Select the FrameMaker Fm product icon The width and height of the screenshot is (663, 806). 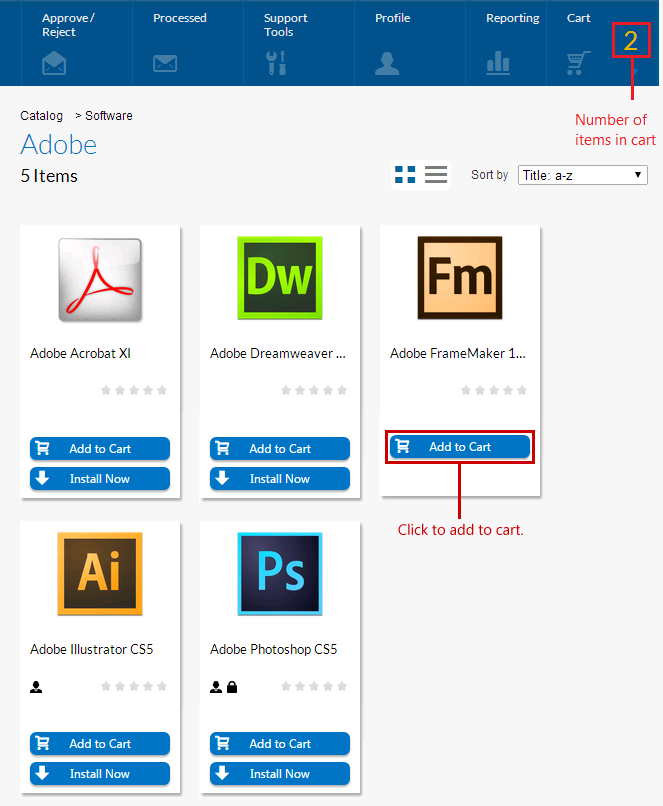click(x=459, y=278)
